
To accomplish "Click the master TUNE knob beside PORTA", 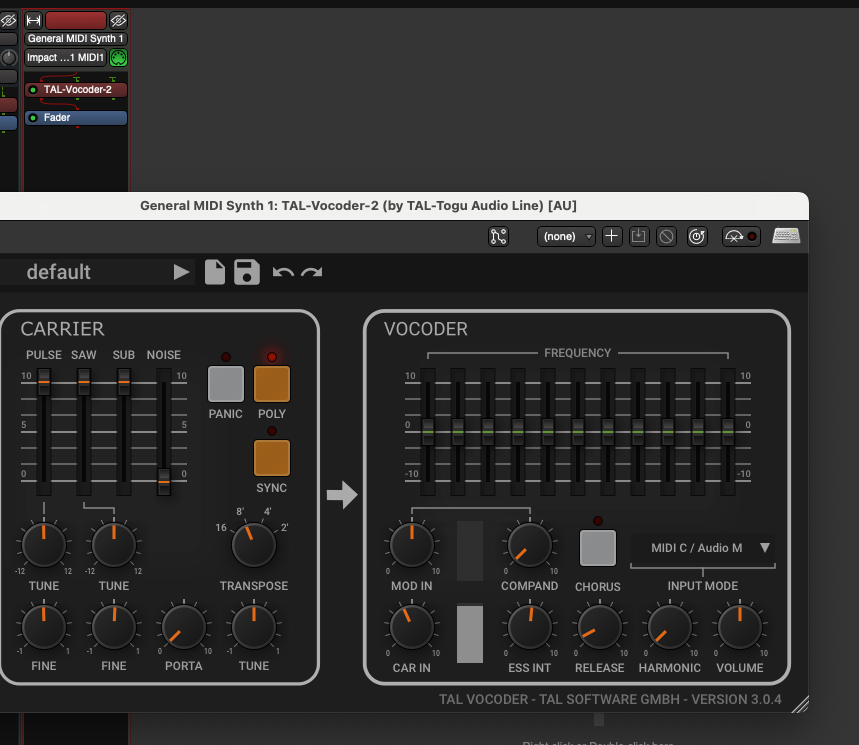I will click(x=254, y=627).
